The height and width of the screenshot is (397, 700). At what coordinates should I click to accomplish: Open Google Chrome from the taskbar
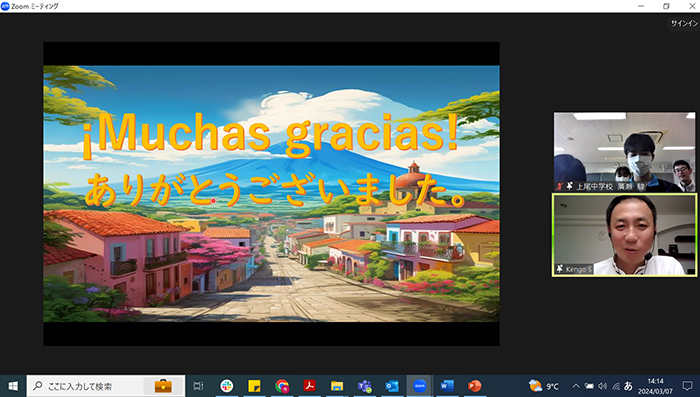point(282,386)
